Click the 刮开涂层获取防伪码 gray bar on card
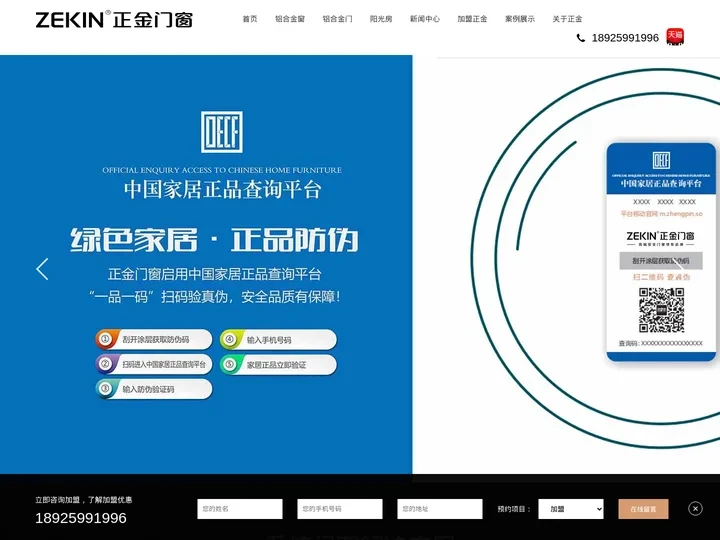The image size is (720, 540). [x=661, y=261]
